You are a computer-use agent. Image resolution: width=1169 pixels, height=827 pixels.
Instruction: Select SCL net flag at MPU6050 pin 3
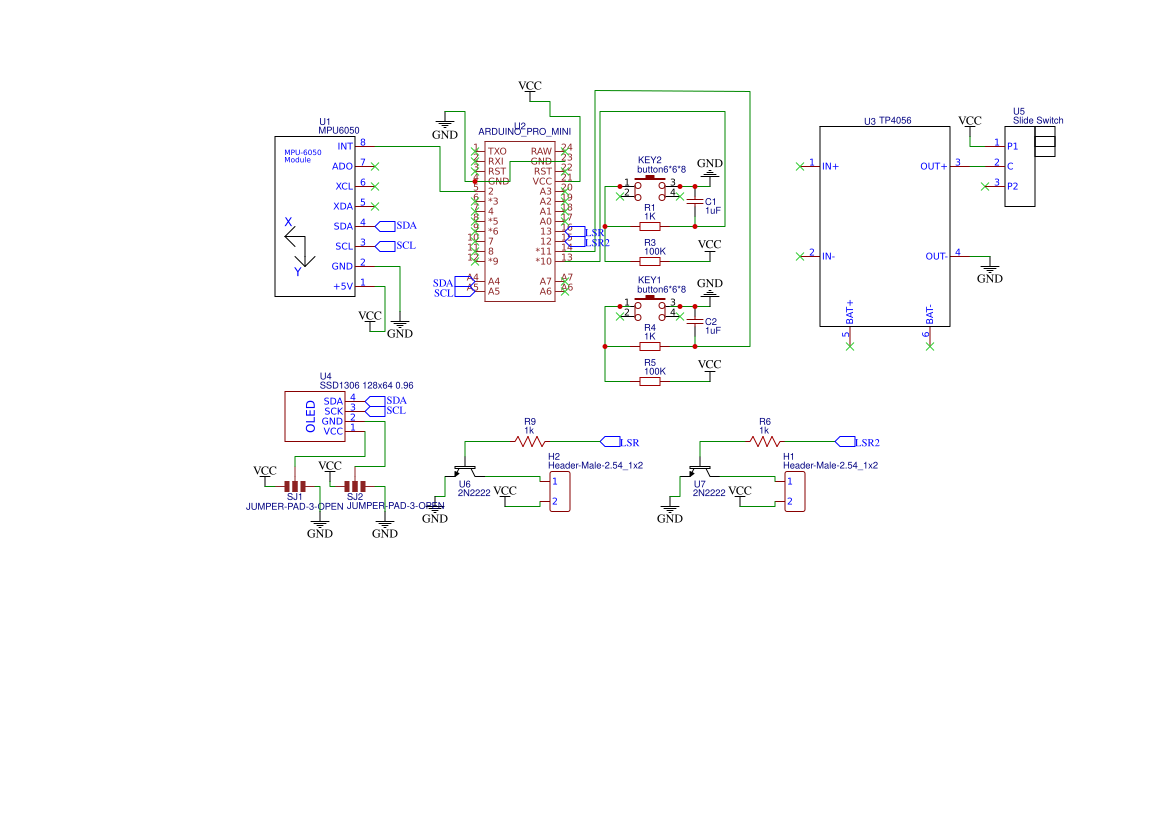coord(385,246)
